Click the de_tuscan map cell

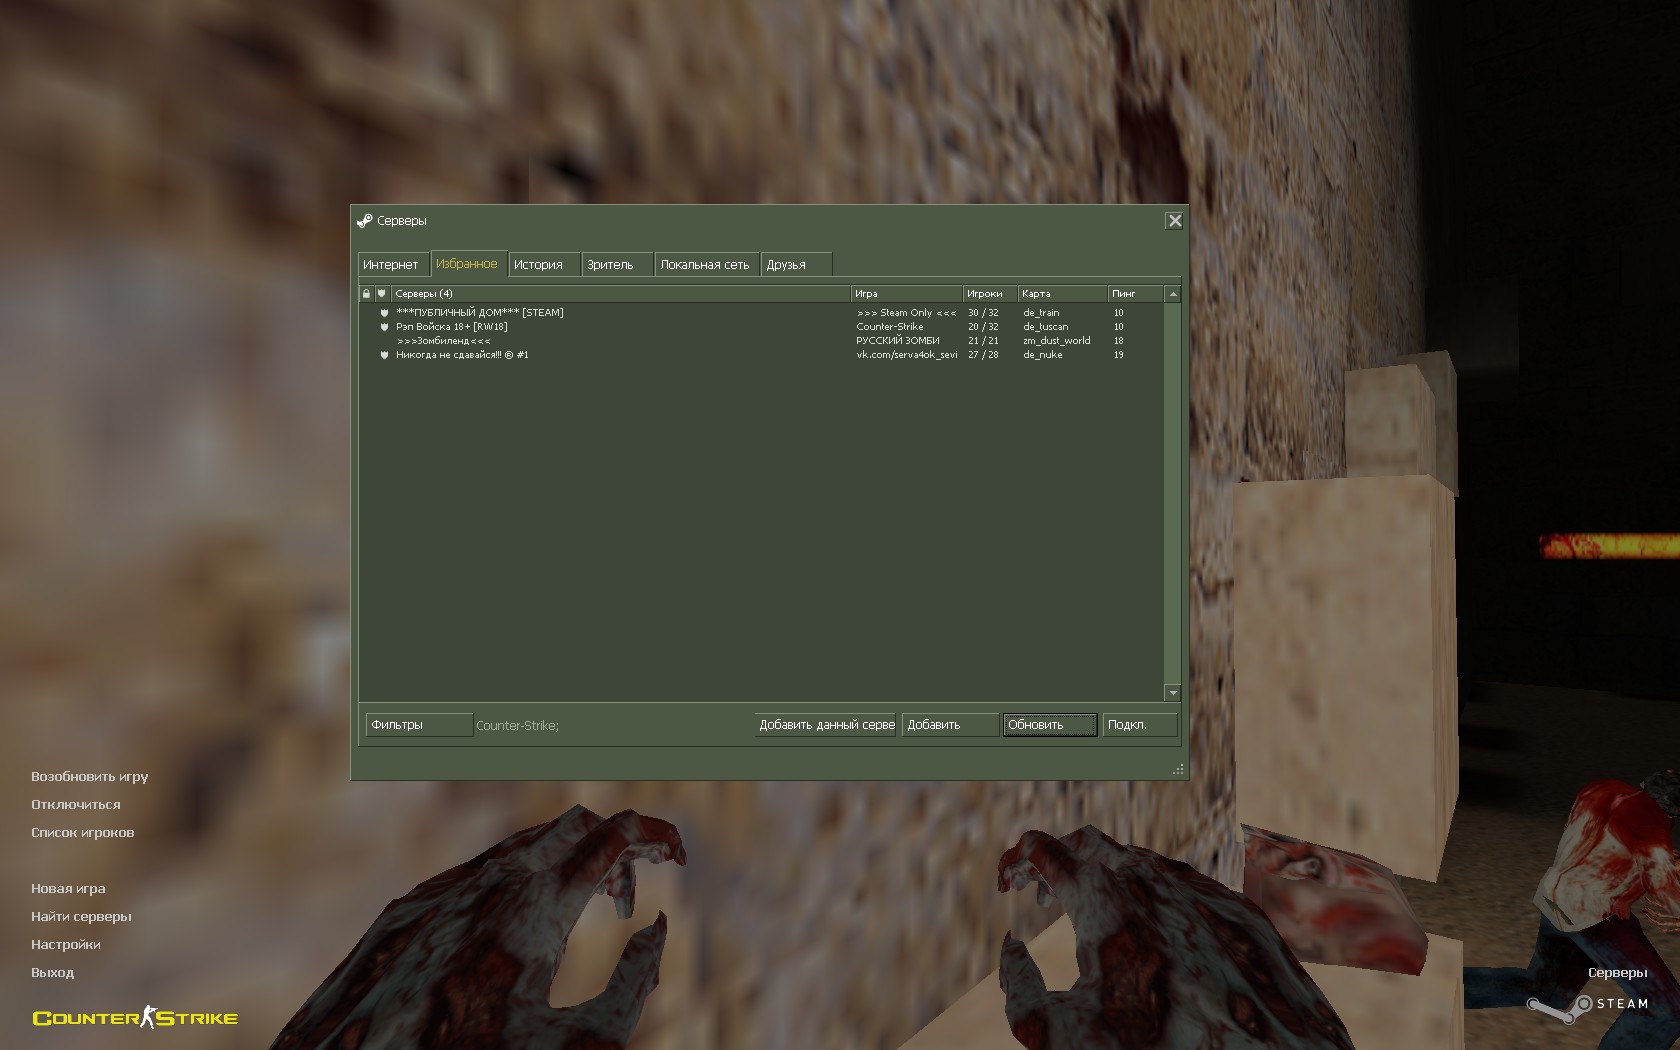[1046, 327]
